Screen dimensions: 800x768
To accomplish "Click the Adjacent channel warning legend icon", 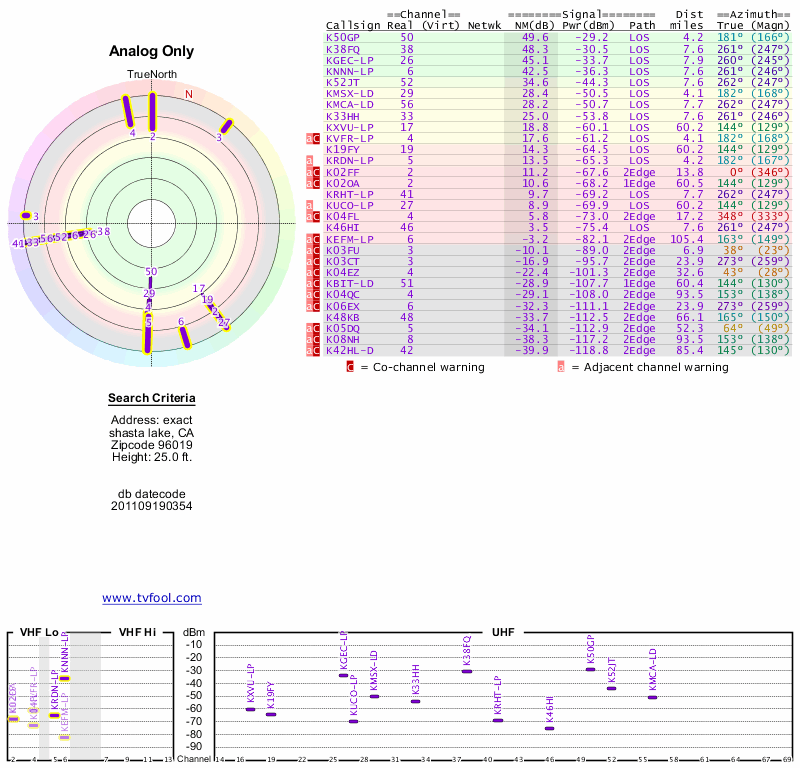I will pos(561,367).
